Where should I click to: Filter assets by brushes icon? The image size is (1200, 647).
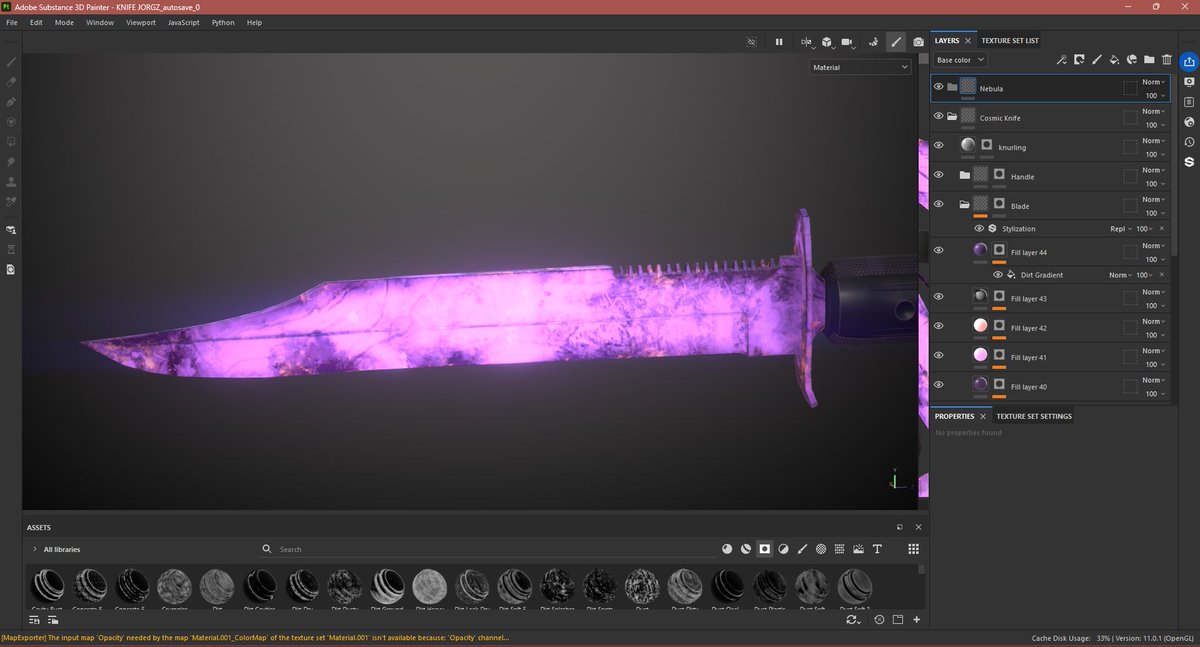[x=802, y=549]
